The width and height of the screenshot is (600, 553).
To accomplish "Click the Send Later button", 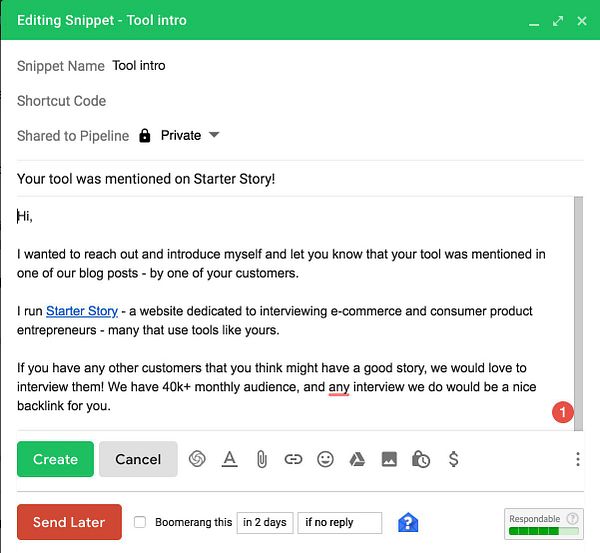I will click(69, 522).
